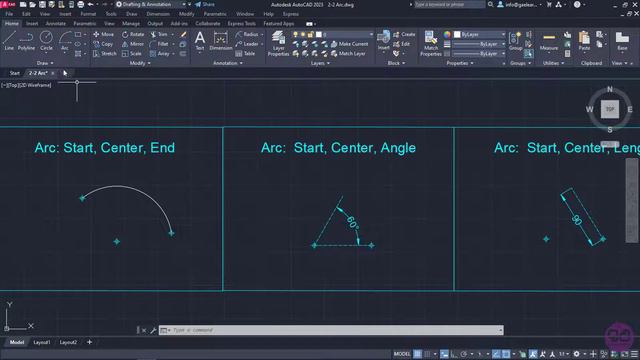This screenshot has width=640, height=360.
Task: Expand the Block panel
Action: 396,63
